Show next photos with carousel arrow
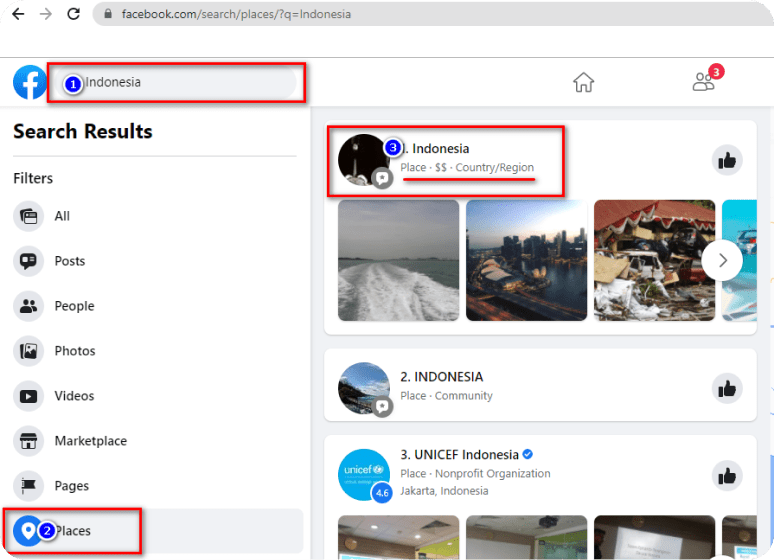This screenshot has width=774, height=560. coord(722,260)
